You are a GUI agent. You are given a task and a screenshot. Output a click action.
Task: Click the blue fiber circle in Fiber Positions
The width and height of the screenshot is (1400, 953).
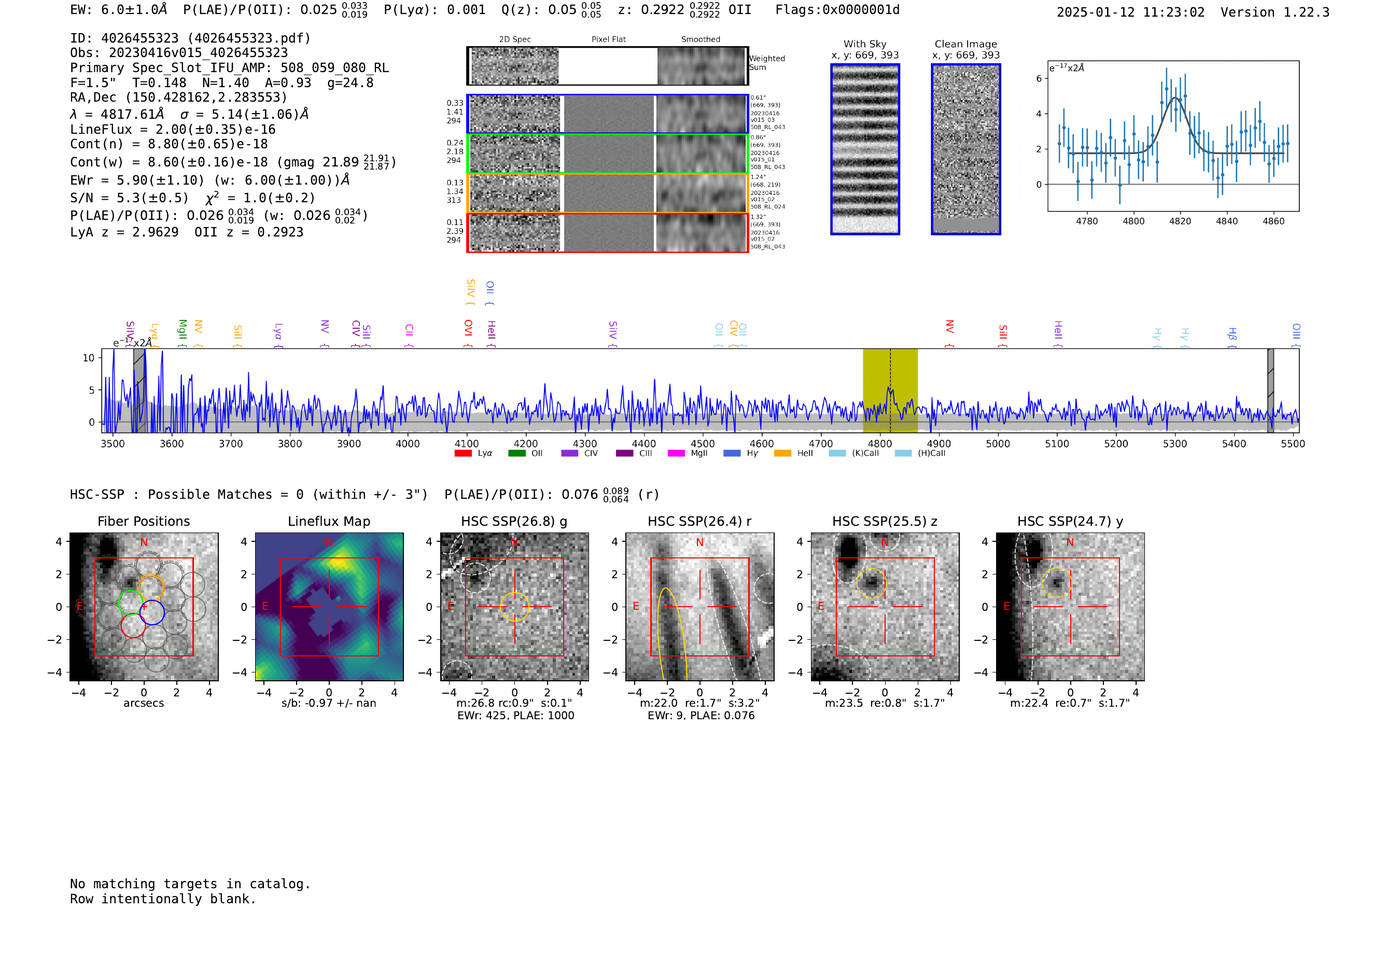coord(152,613)
